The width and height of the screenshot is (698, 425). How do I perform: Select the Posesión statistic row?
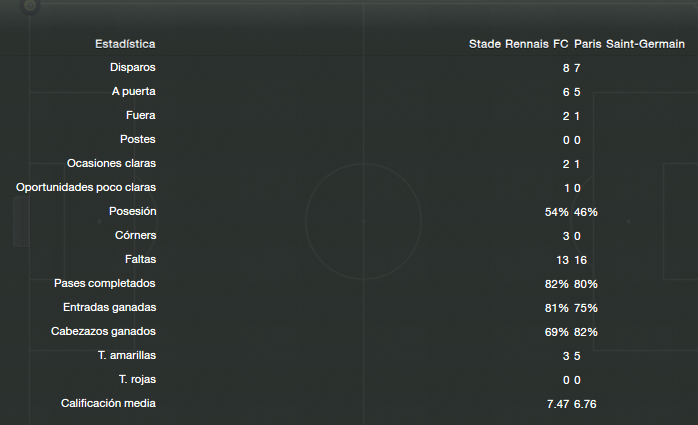(349, 212)
